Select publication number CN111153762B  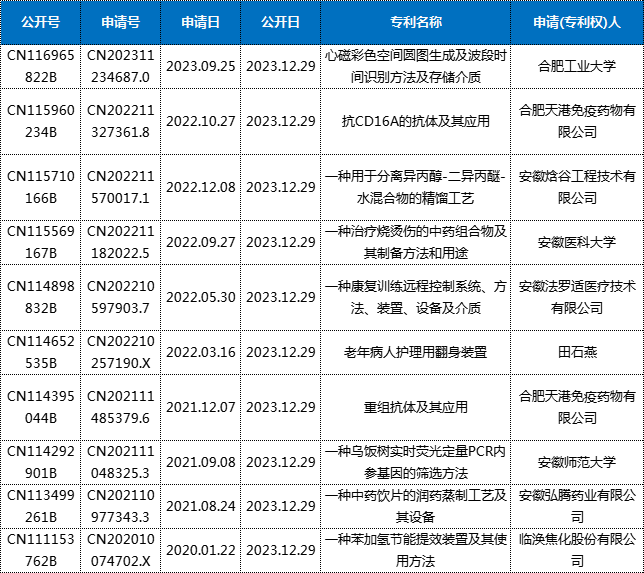[41, 550]
